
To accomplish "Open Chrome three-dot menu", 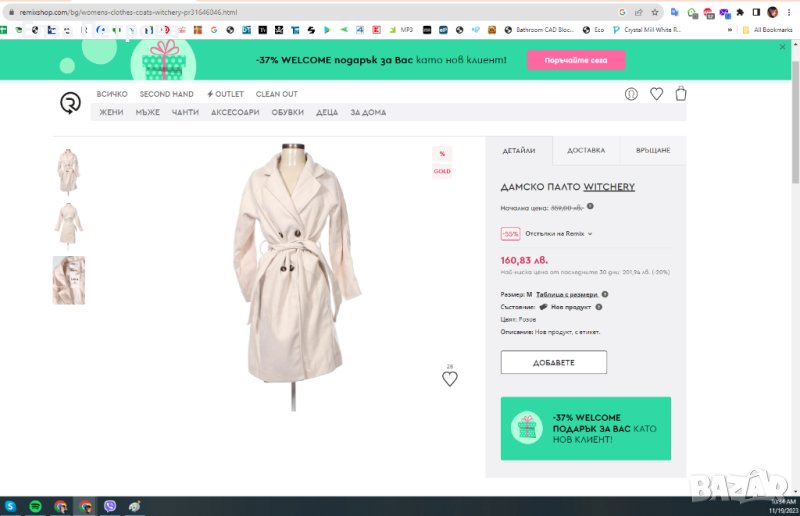I will [789, 12].
